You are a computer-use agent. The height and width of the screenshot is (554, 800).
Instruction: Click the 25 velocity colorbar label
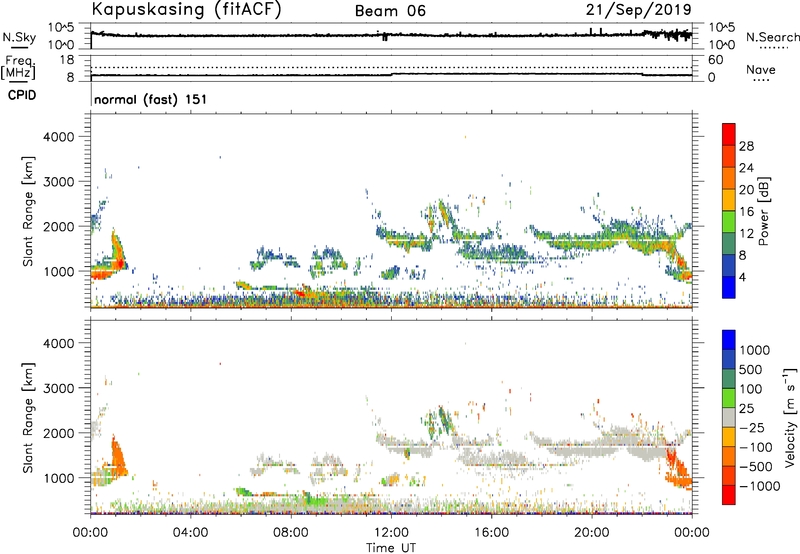746,409
